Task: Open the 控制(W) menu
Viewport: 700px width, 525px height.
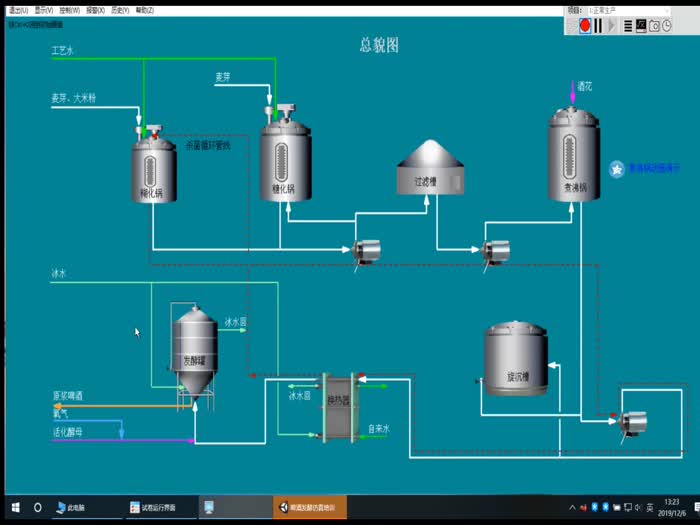Action: click(x=69, y=9)
